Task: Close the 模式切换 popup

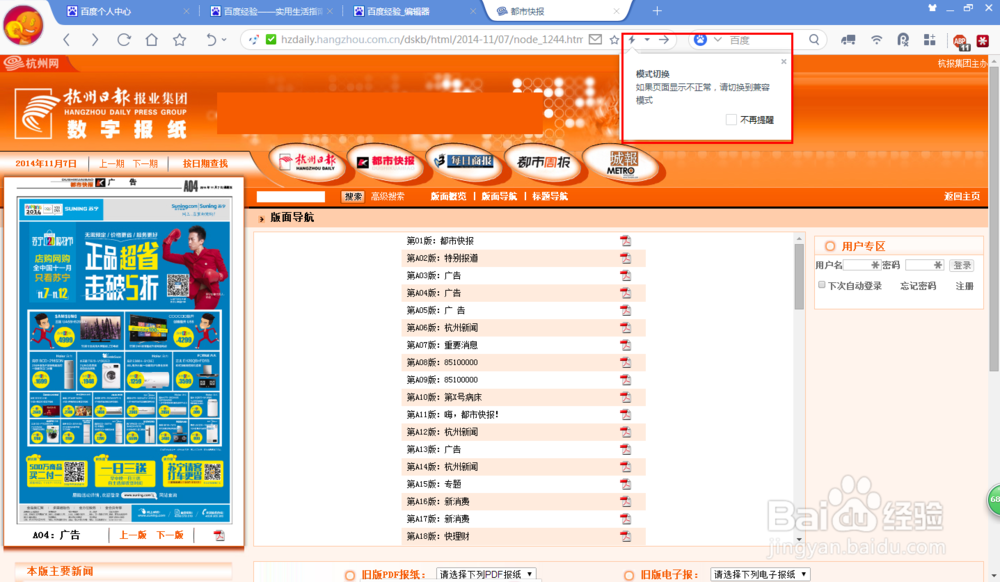Action: [x=784, y=61]
